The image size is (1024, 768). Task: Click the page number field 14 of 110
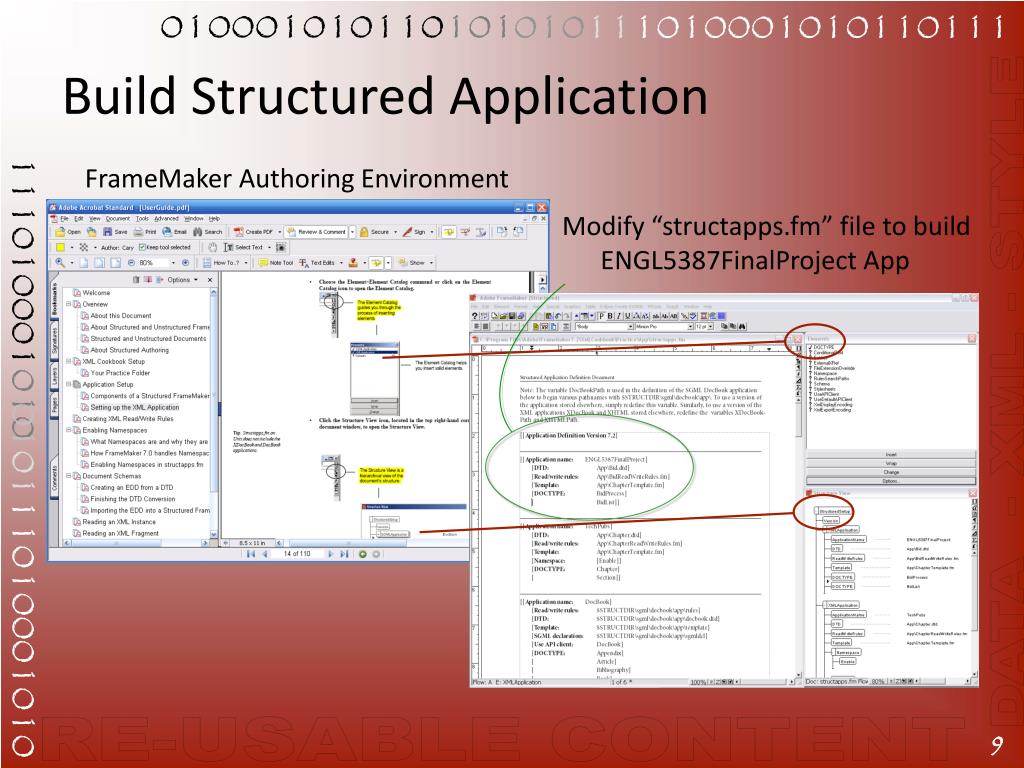[x=296, y=554]
